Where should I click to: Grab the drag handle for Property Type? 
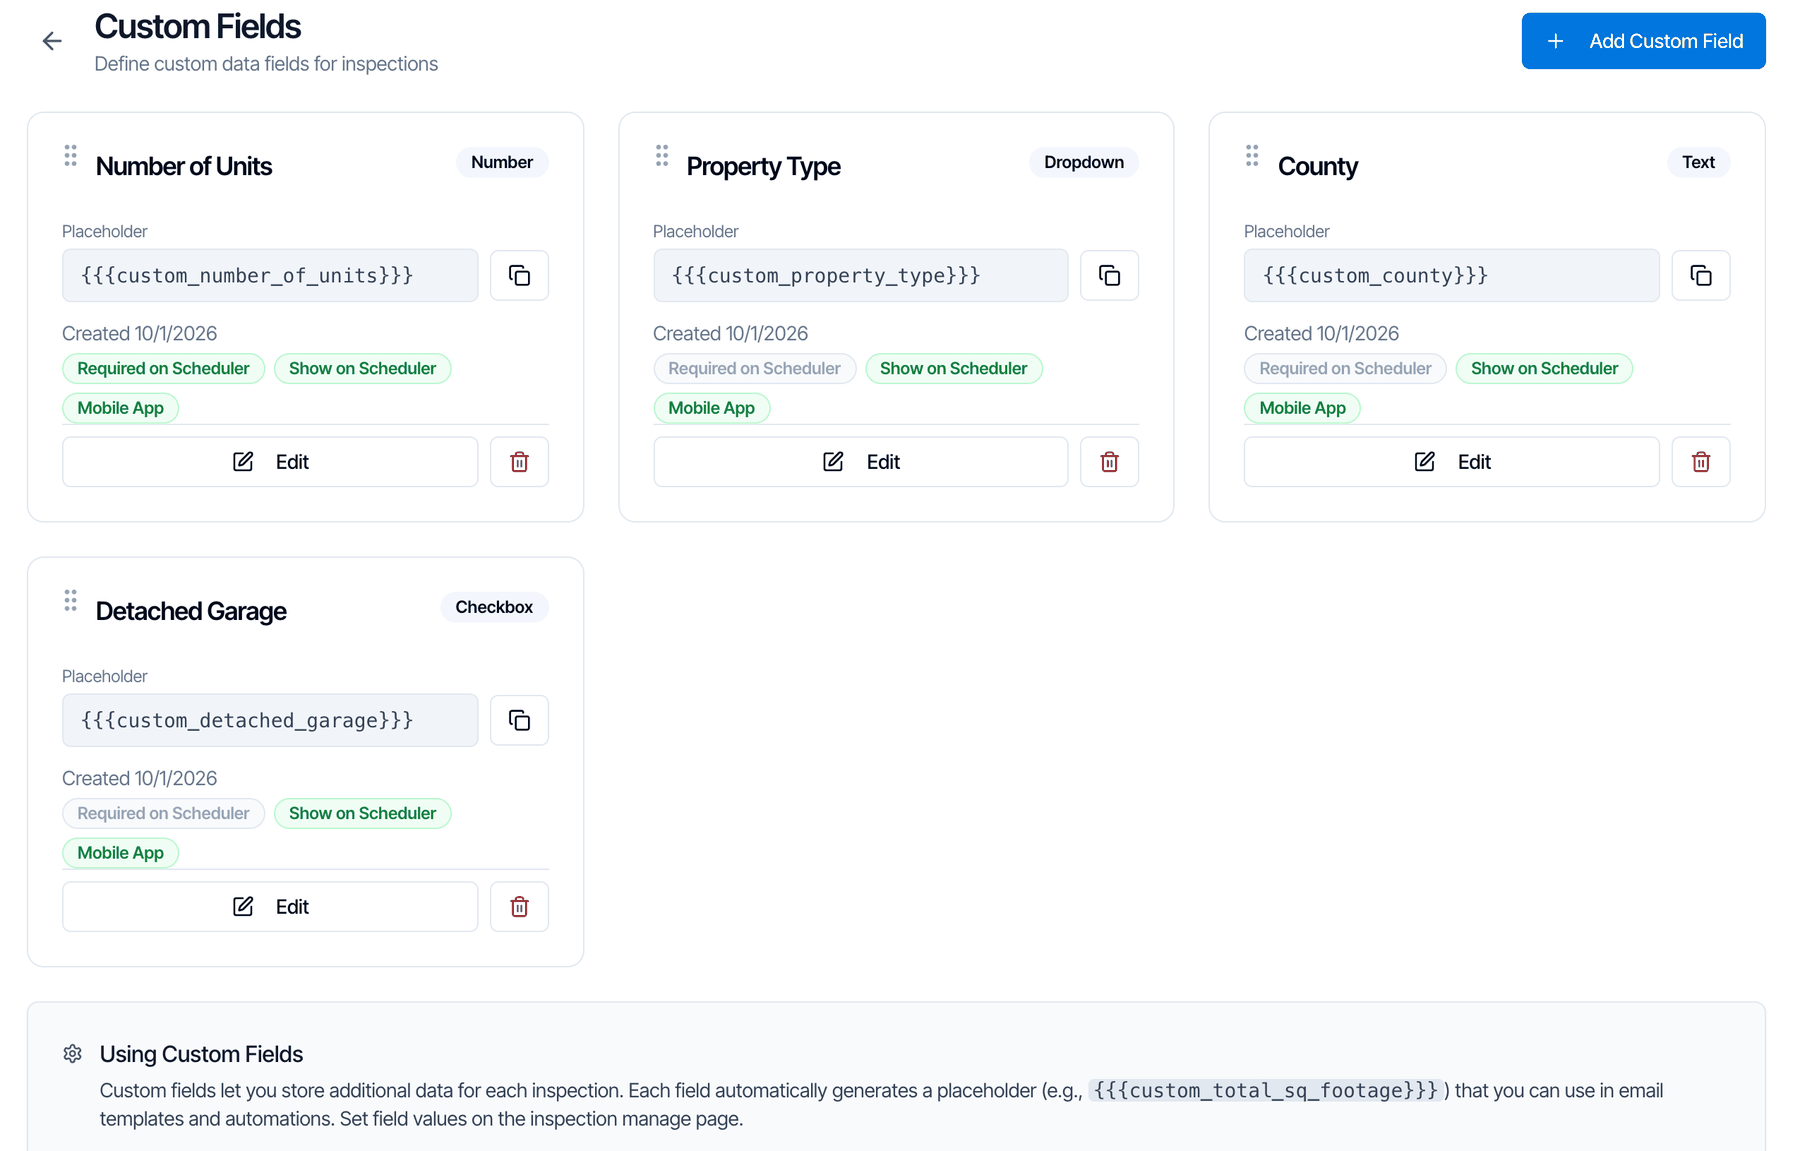point(661,156)
